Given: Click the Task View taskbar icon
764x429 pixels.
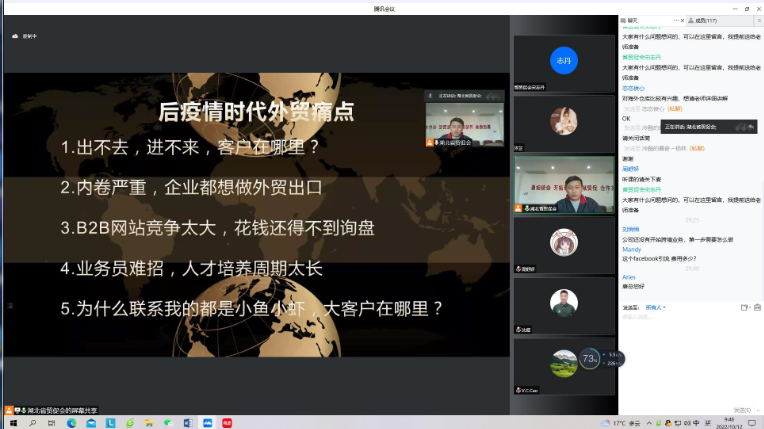Looking at the screenshot, I should pos(50,423).
